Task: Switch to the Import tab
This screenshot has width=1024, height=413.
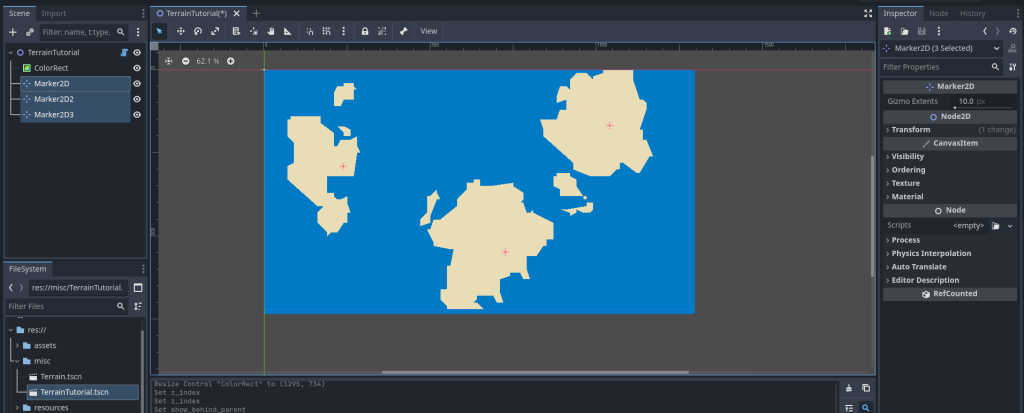Action: pyautogui.click(x=54, y=13)
